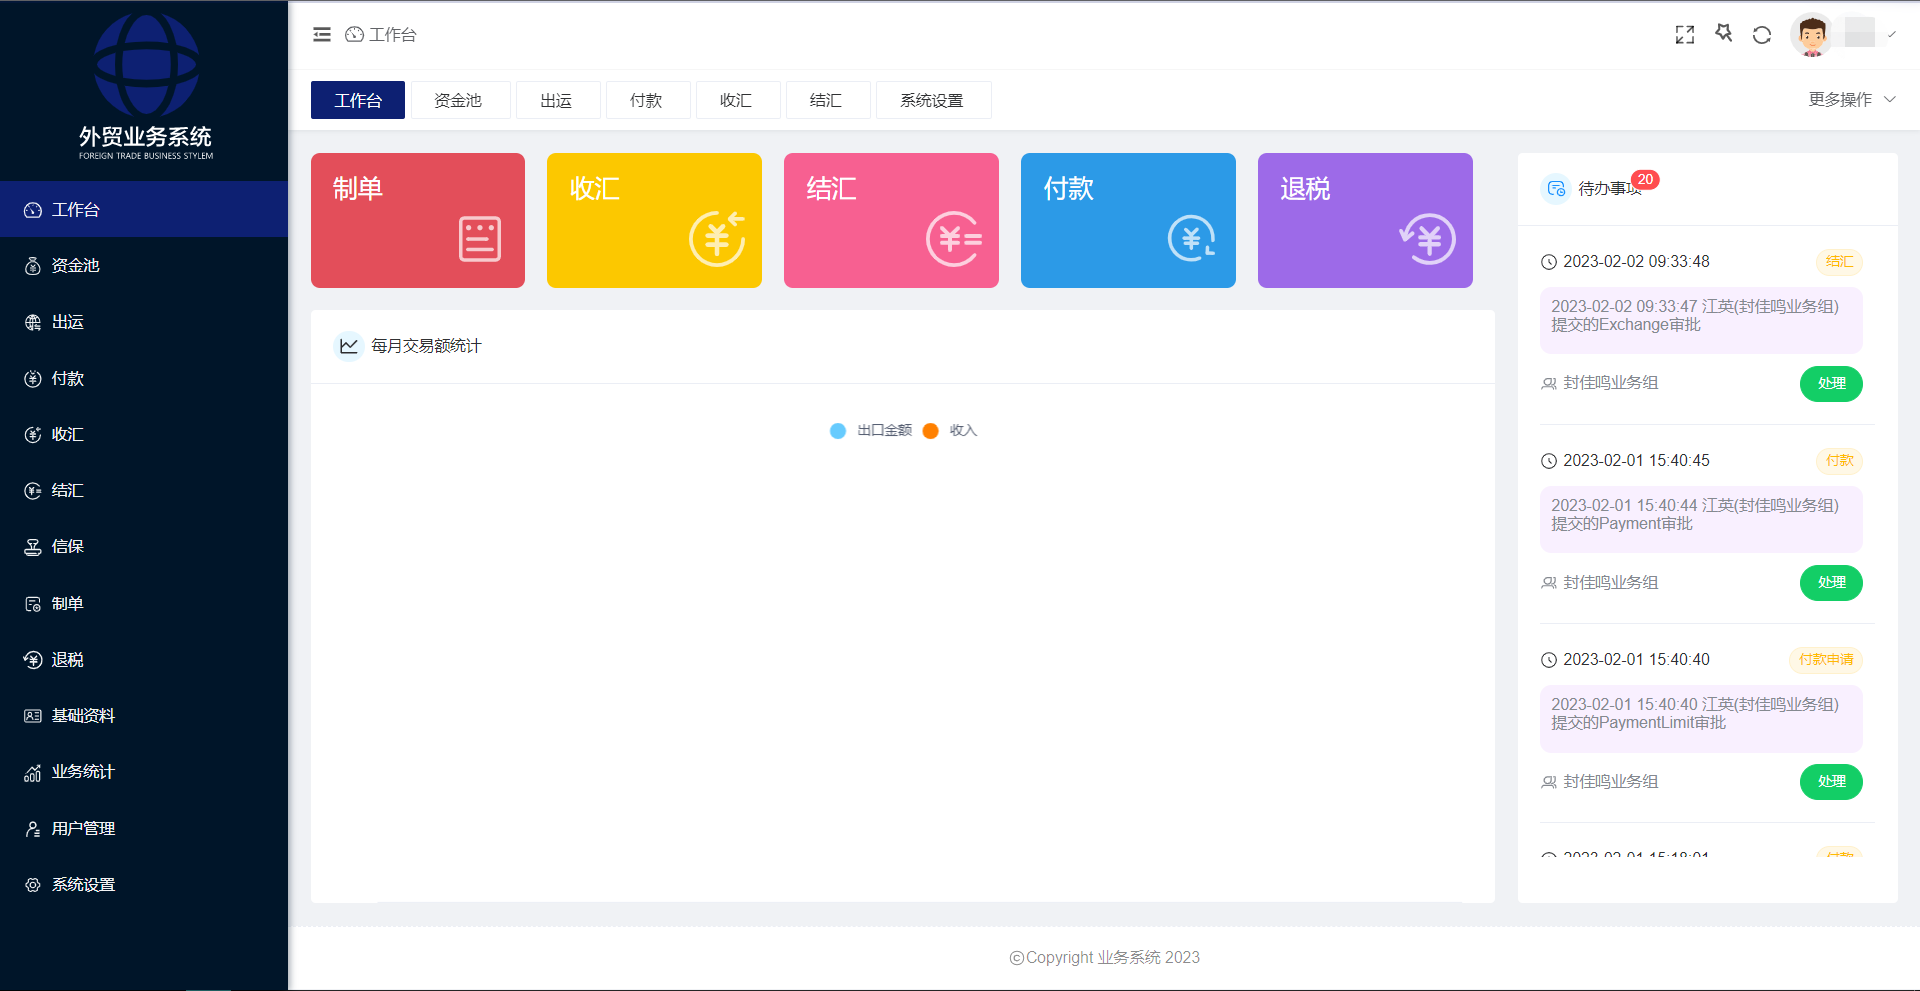Image resolution: width=1920 pixels, height=991 pixels.
Task: Open 基础资料 in the sidebar
Action: point(144,715)
